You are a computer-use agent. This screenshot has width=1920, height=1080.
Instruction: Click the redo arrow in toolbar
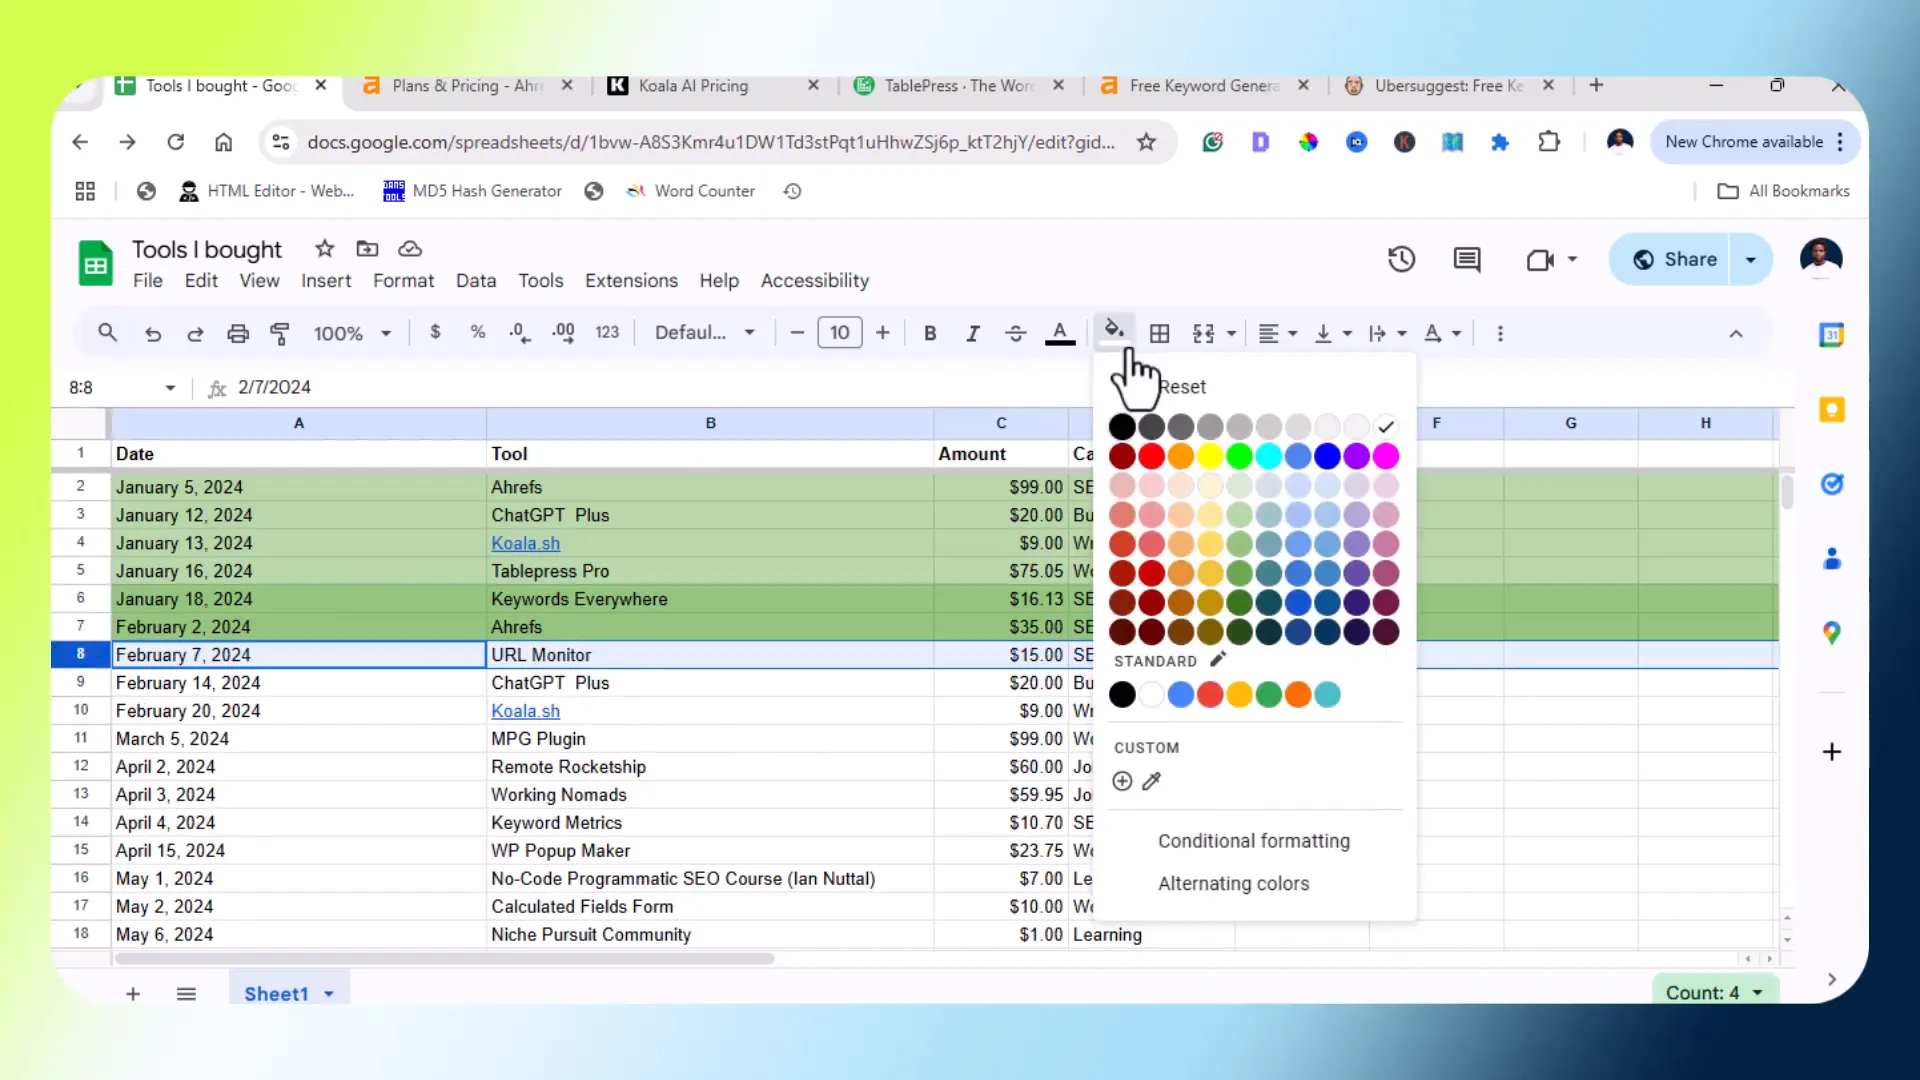[x=195, y=334]
